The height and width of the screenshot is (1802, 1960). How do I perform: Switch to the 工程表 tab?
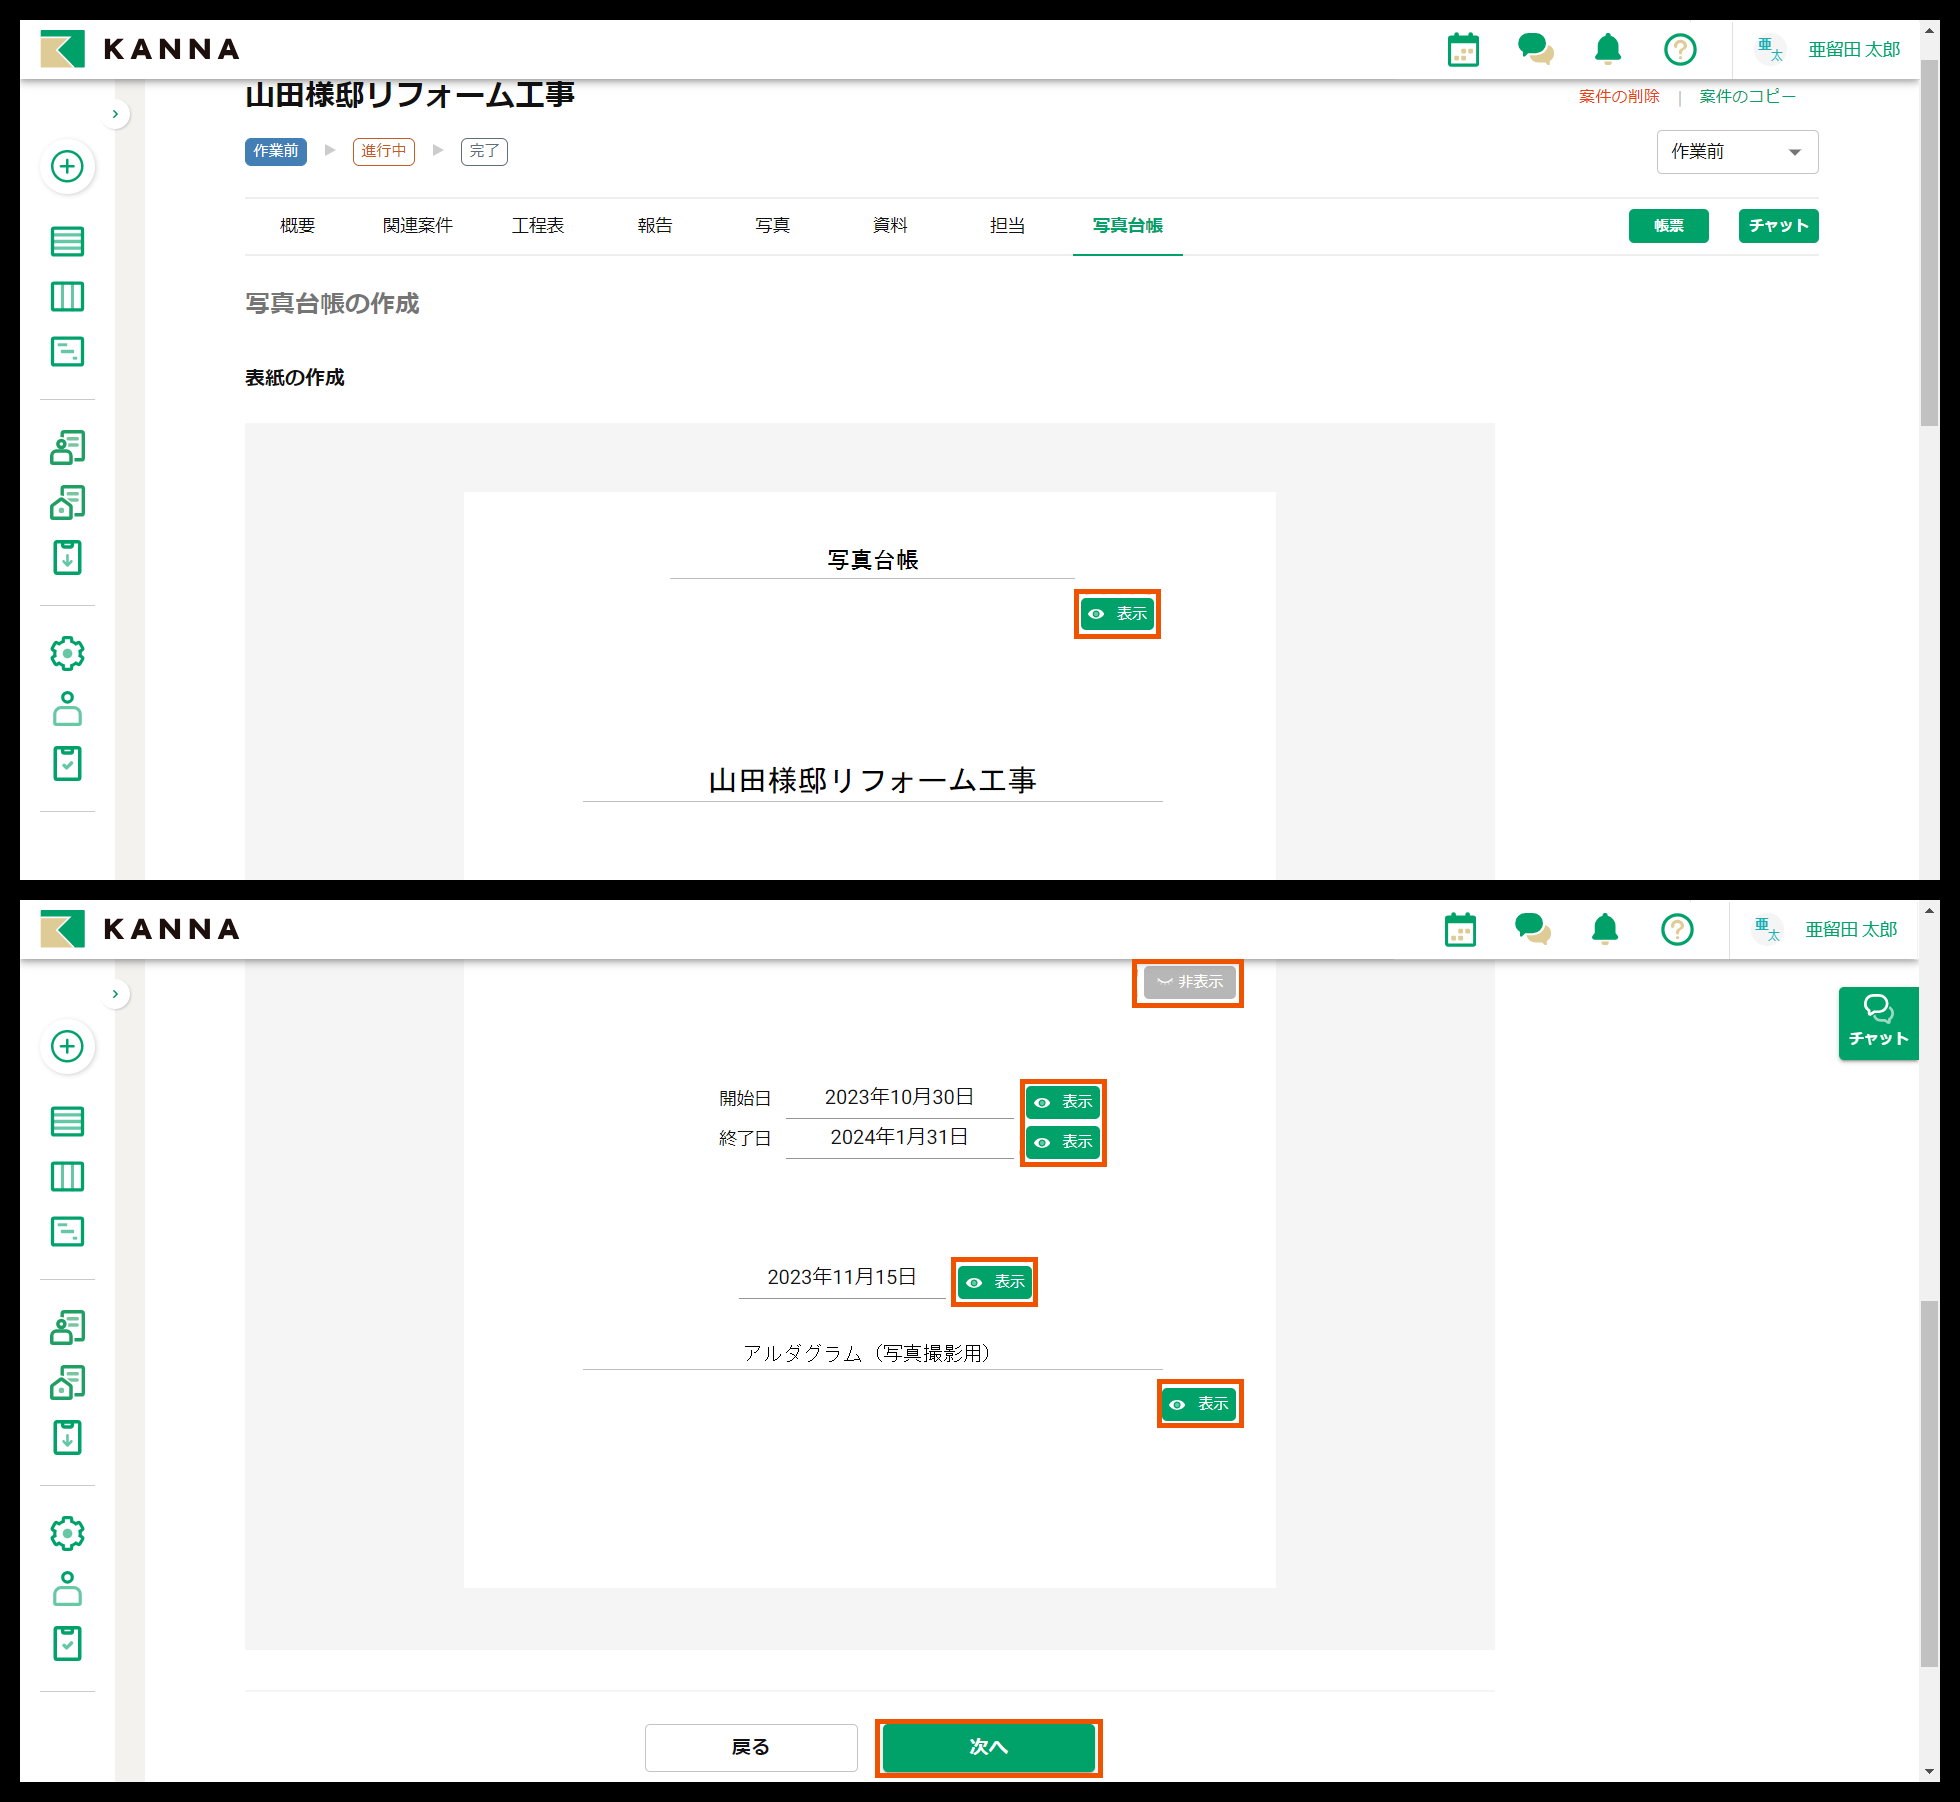coord(538,225)
